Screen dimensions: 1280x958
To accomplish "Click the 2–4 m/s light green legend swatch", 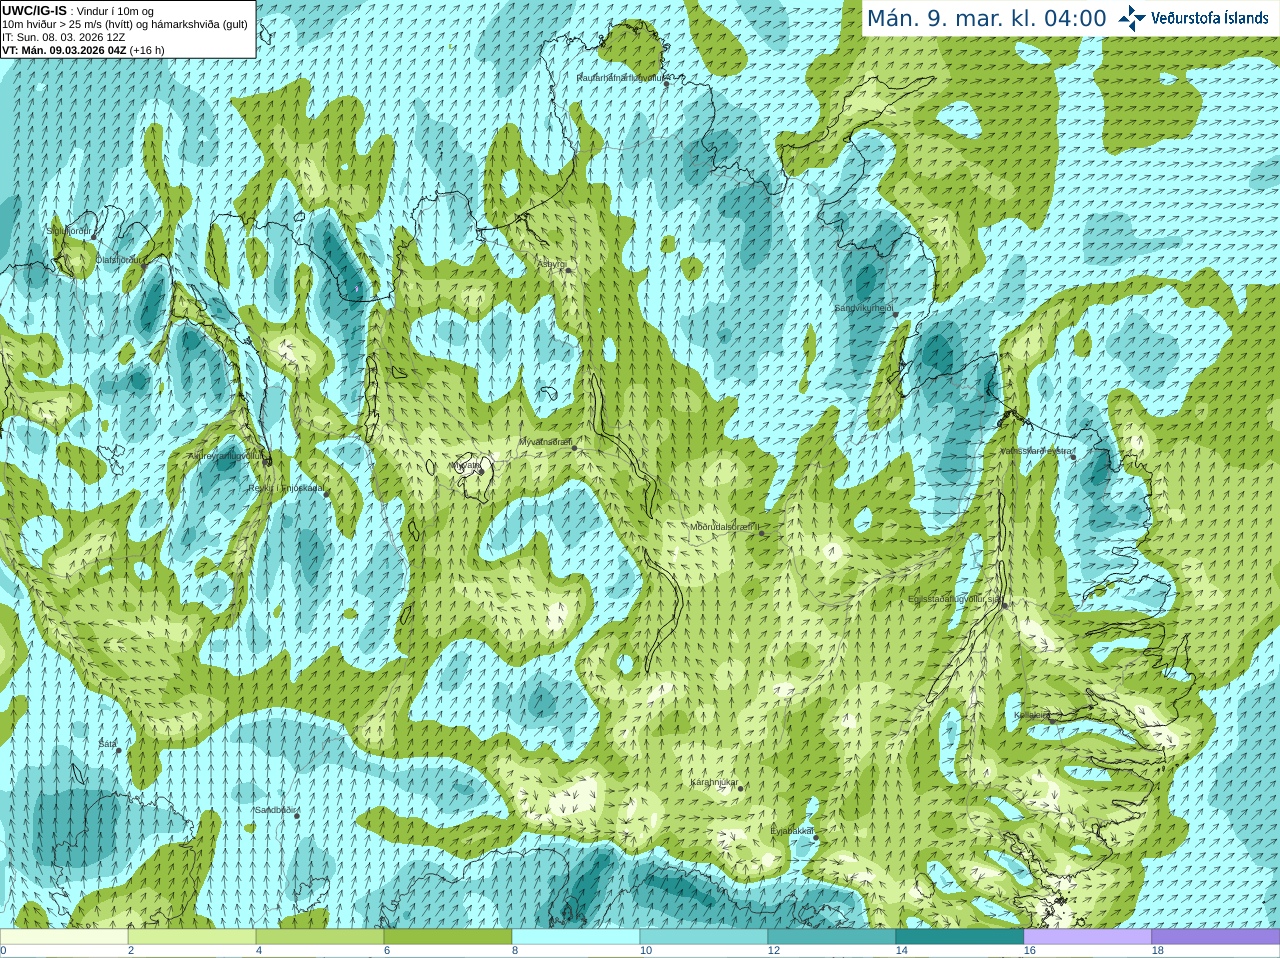I will pos(192,937).
